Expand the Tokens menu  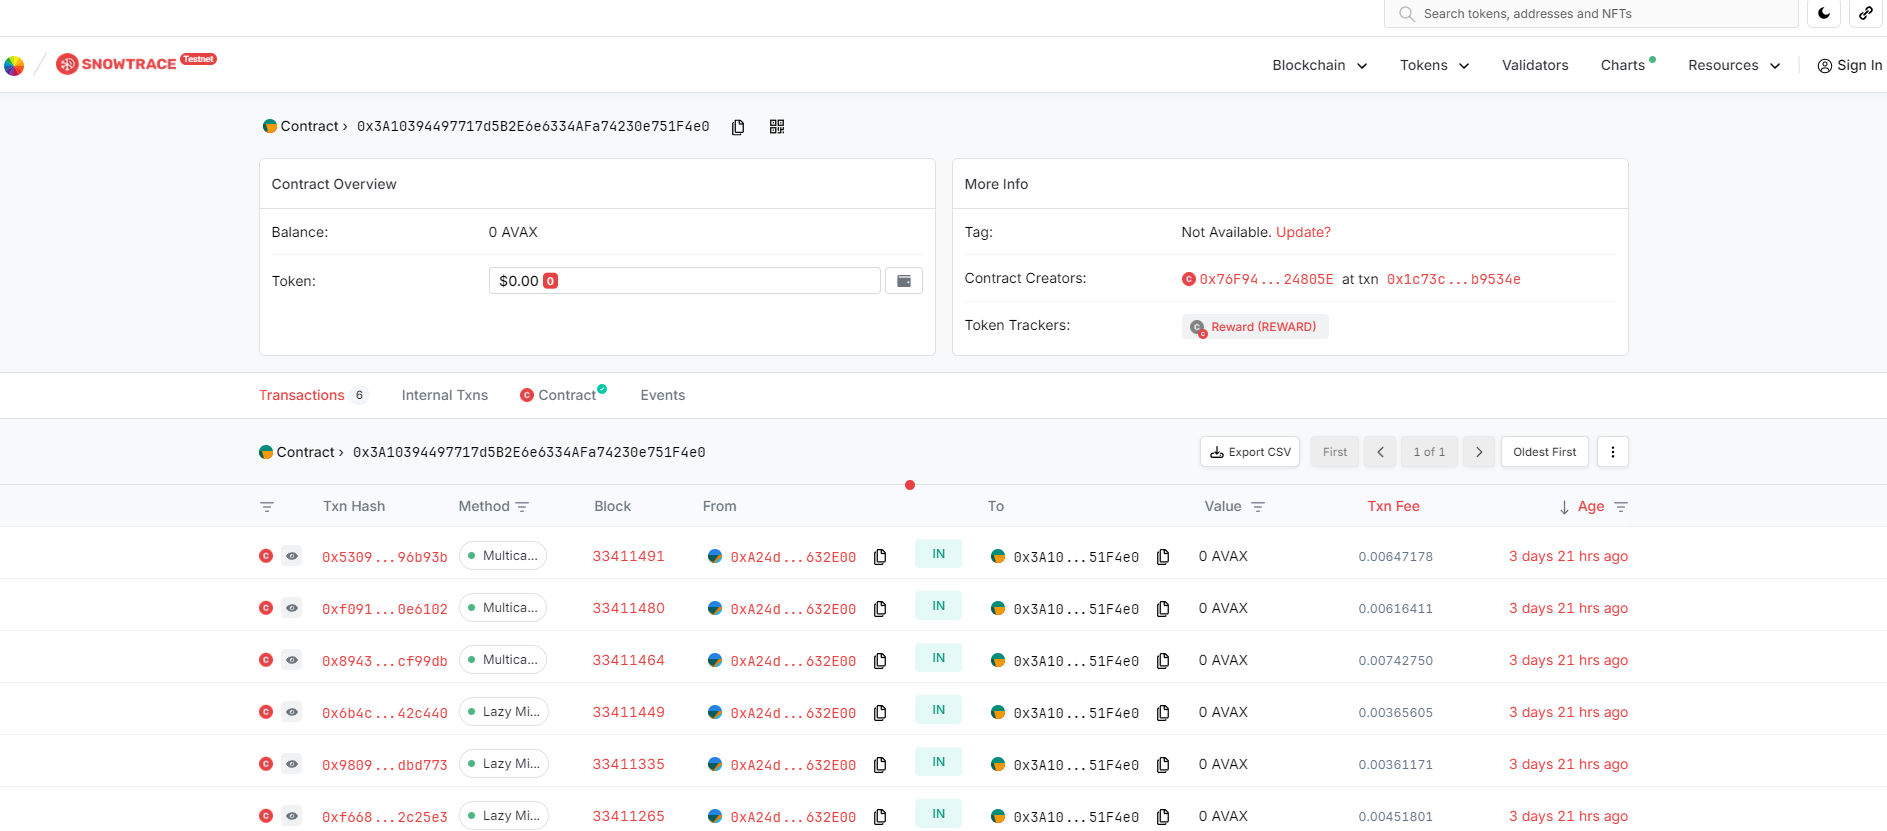1434,65
